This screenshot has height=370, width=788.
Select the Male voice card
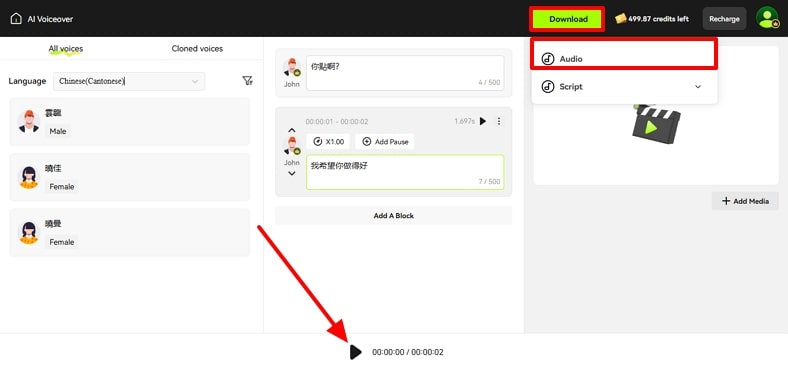point(130,122)
